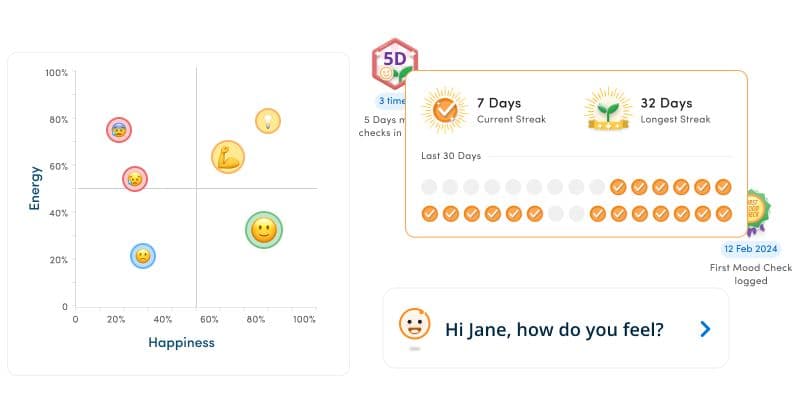Click the last checked day in top row
Viewport: 800px width, 400px height.
723,187
